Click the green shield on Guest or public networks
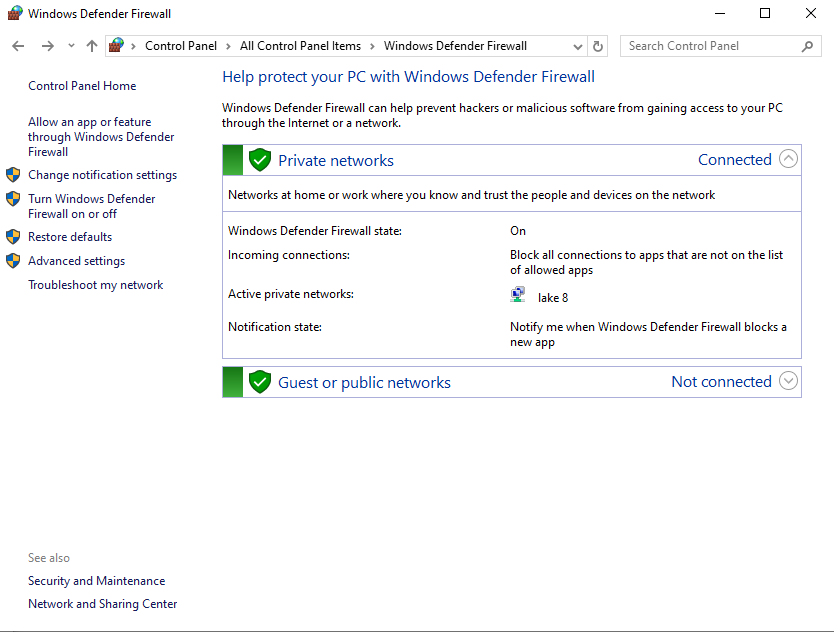834x632 pixels. pyautogui.click(x=260, y=381)
